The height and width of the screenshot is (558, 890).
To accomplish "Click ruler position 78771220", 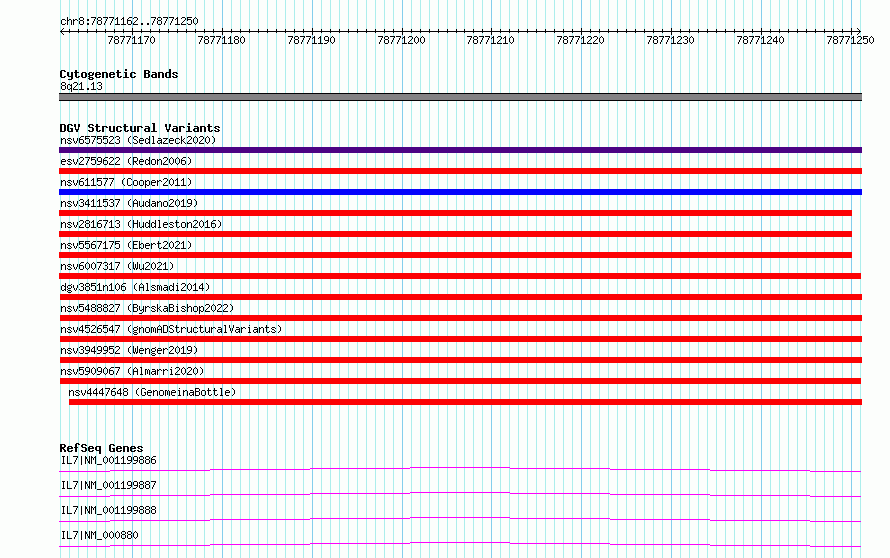I will pyautogui.click(x=580, y=40).
